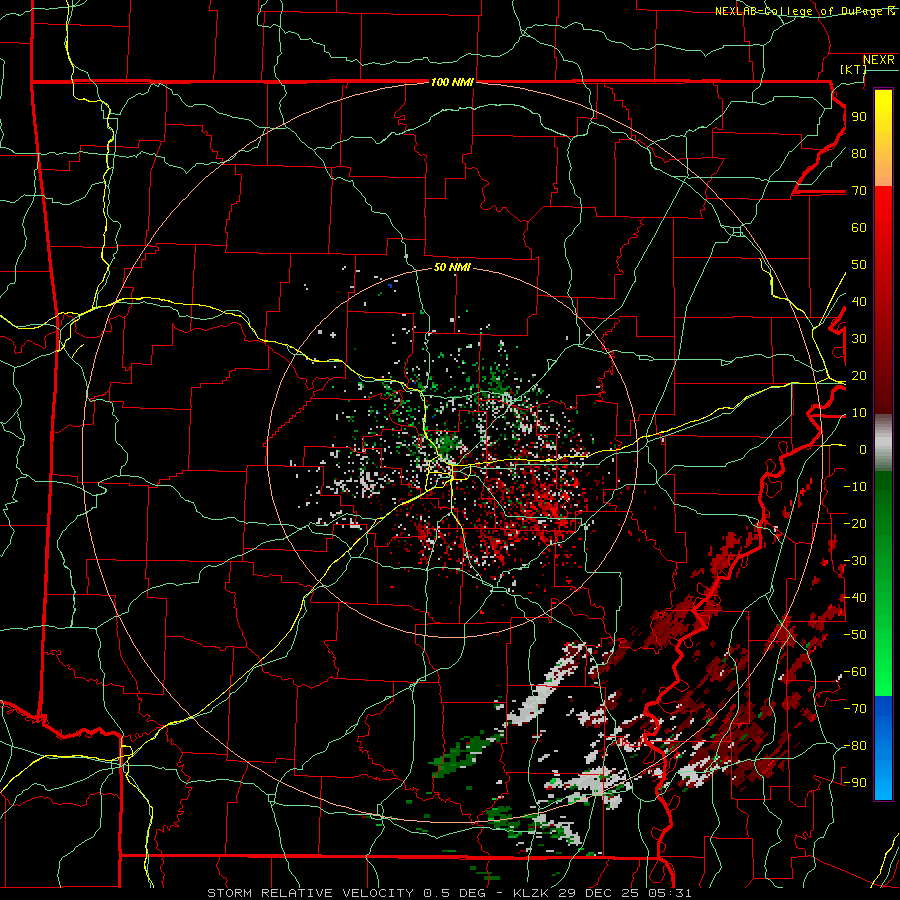Select the -60 value on the velocity scale

point(855,672)
